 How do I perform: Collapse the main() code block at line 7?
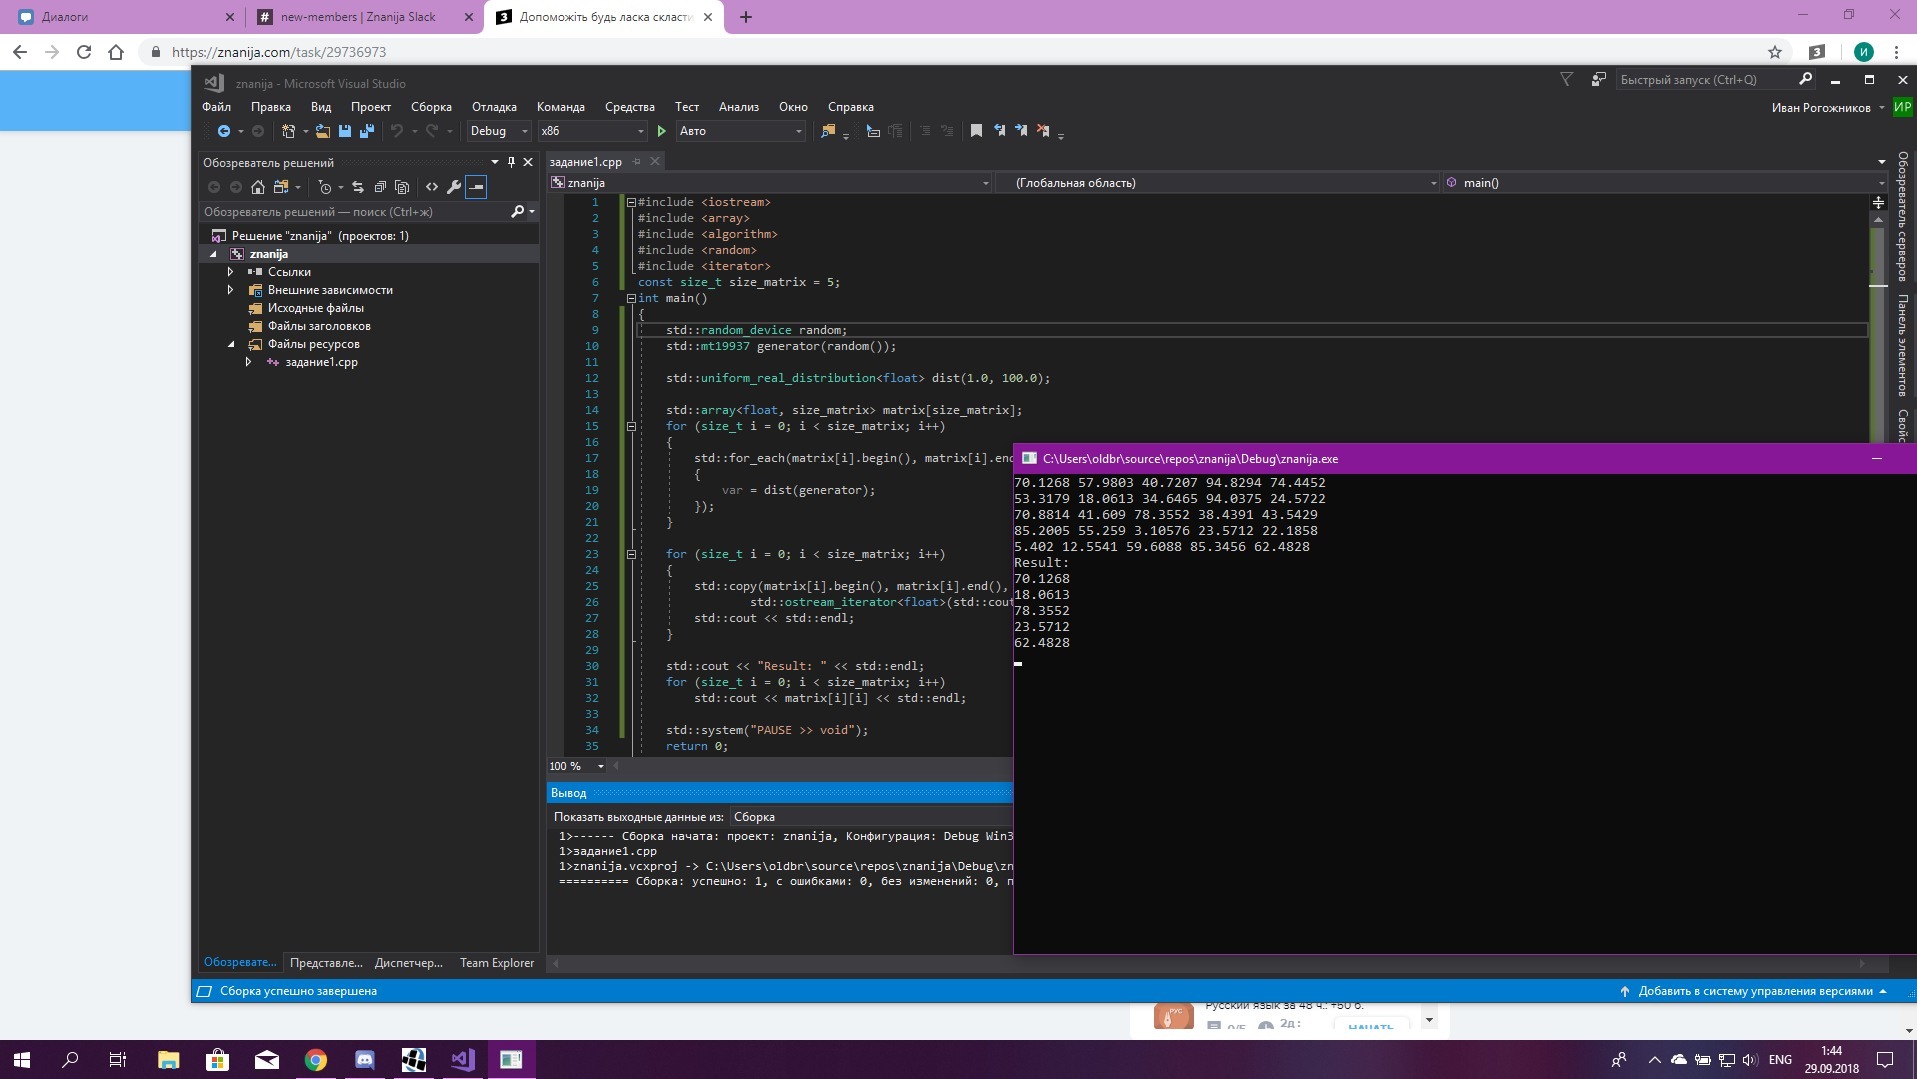click(x=631, y=298)
